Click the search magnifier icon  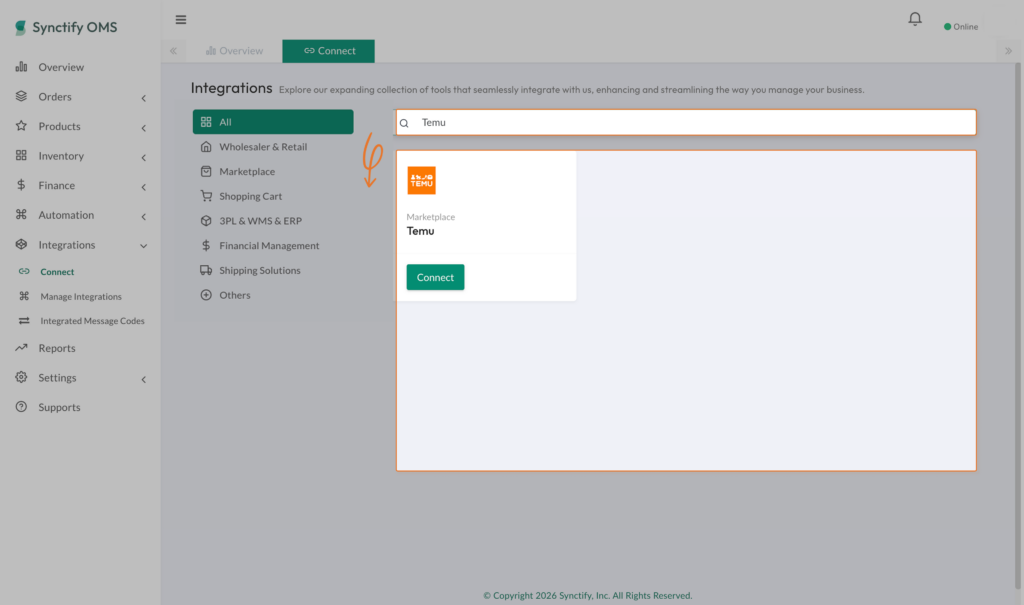point(404,123)
